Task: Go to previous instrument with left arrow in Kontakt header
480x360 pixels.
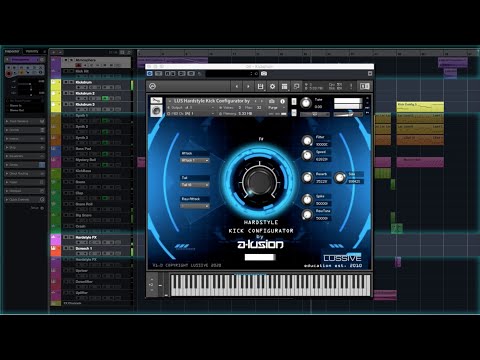Action: coord(237,86)
